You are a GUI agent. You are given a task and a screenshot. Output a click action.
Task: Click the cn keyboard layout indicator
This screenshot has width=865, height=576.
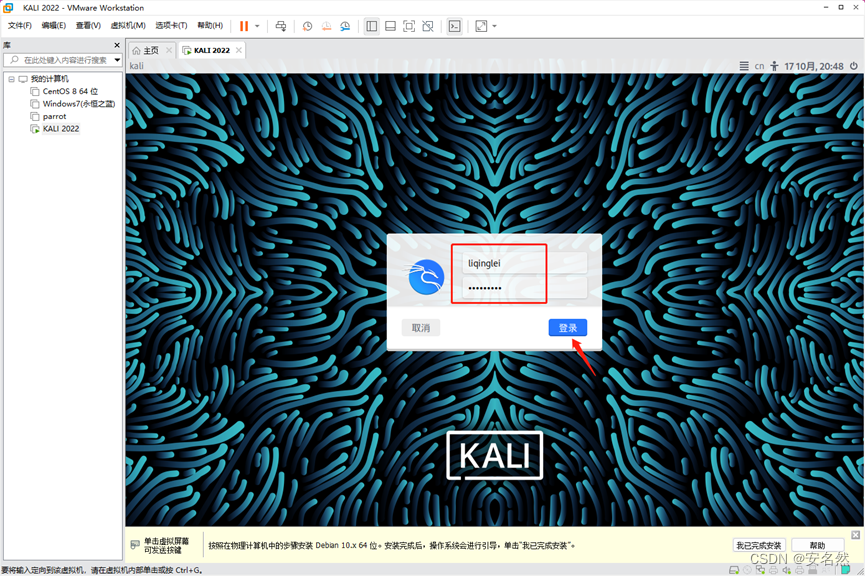click(x=759, y=66)
